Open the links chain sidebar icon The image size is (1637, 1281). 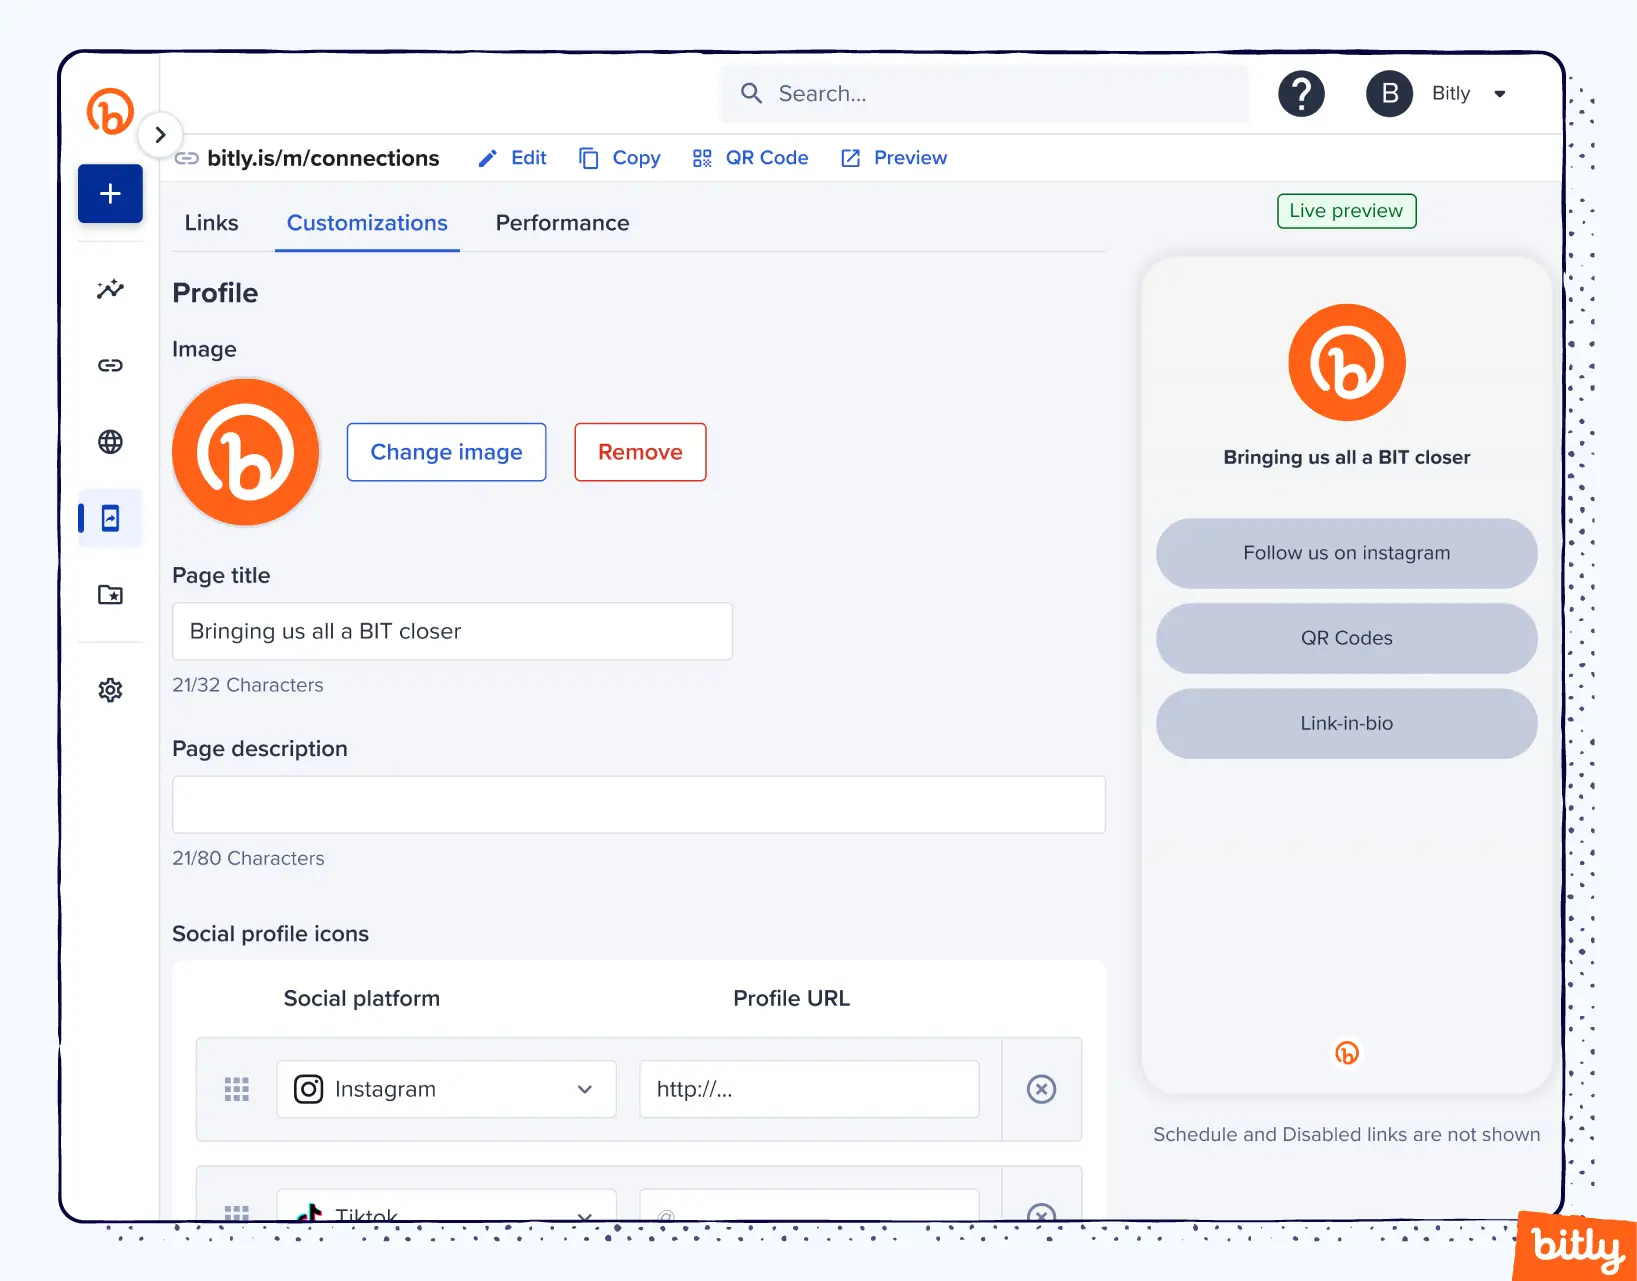(110, 365)
